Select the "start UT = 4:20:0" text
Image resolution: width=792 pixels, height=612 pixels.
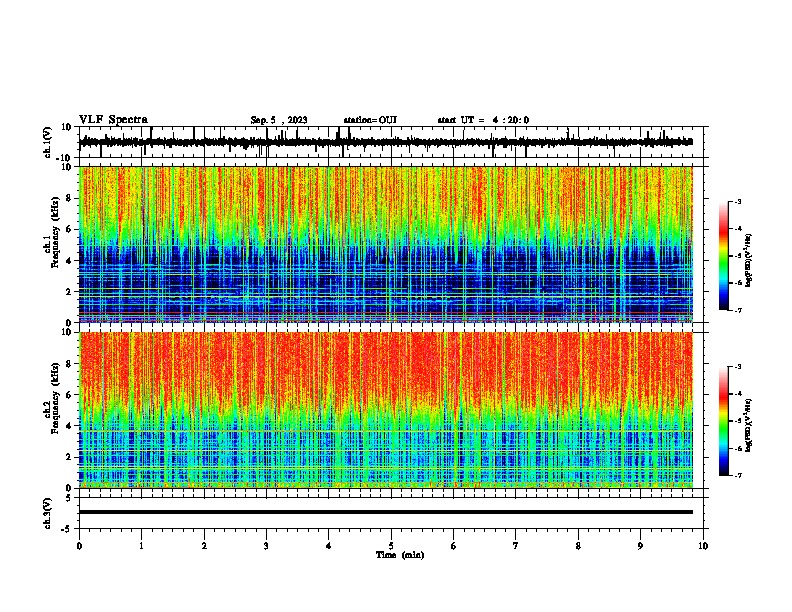[483, 120]
